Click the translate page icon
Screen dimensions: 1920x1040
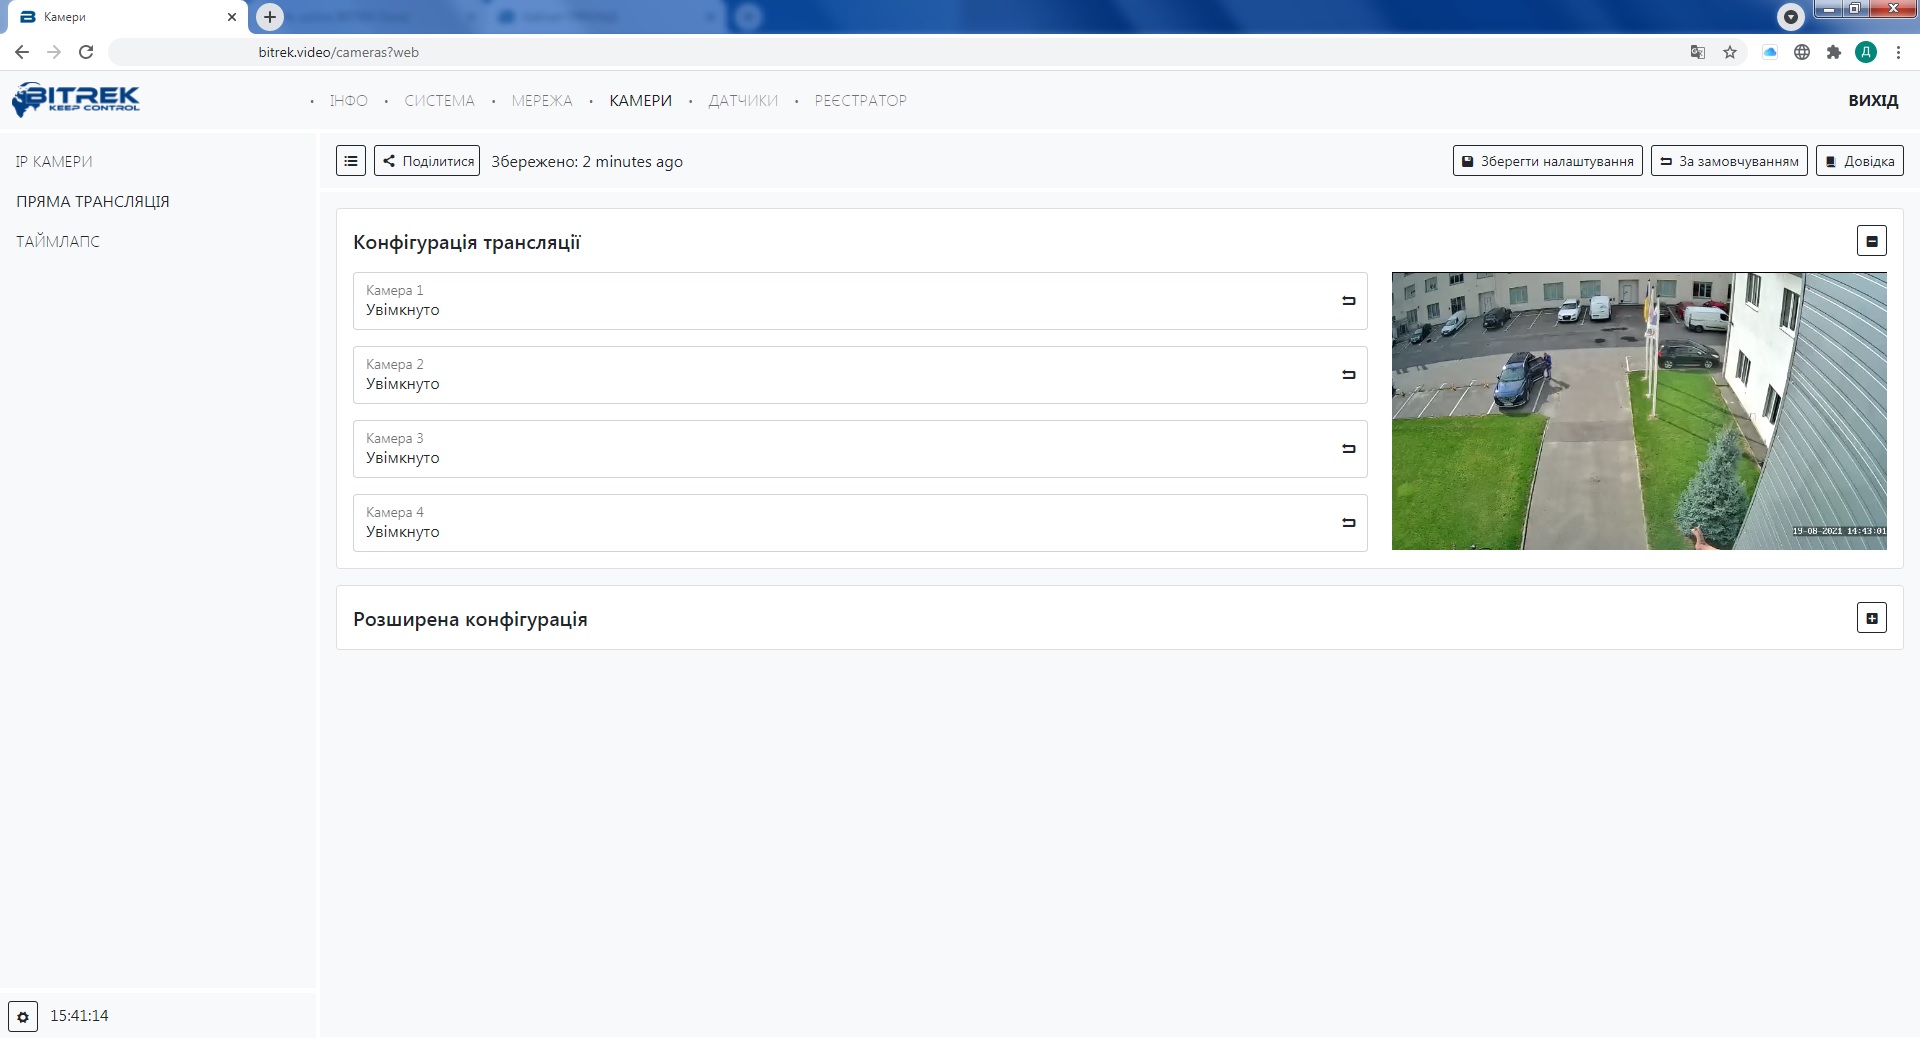(1697, 52)
